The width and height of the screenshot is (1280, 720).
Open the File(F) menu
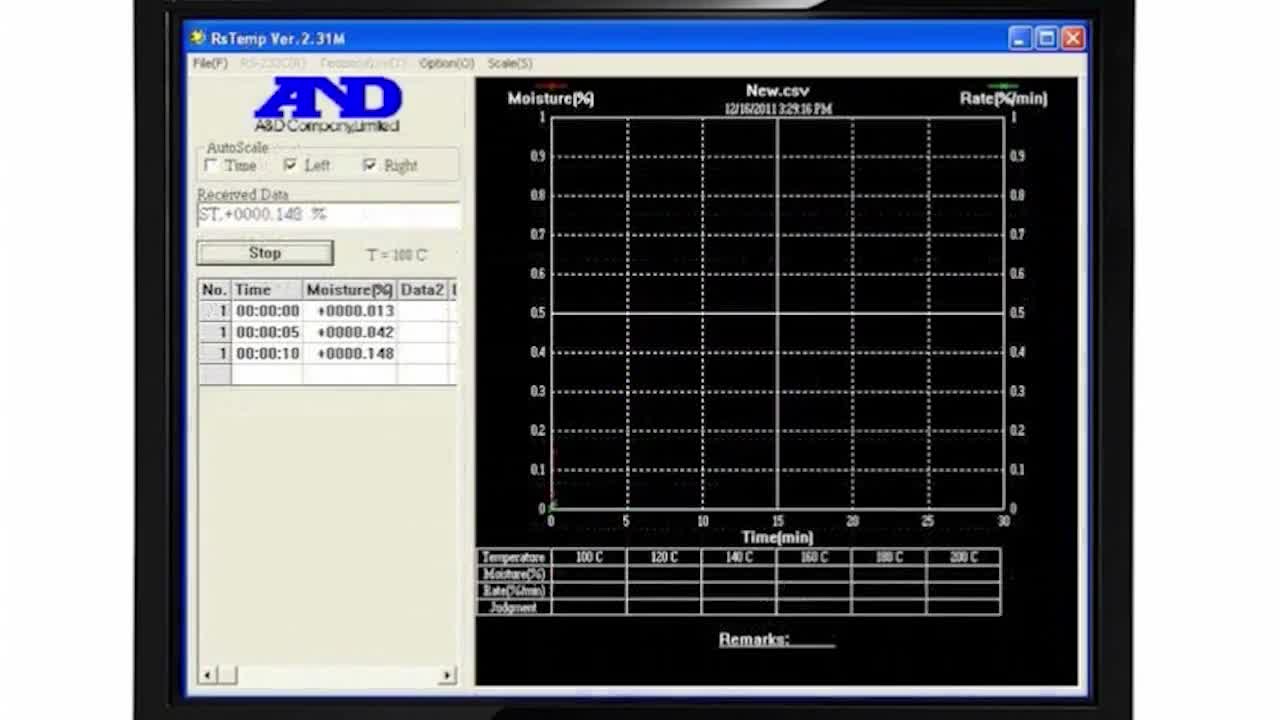coord(210,63)
